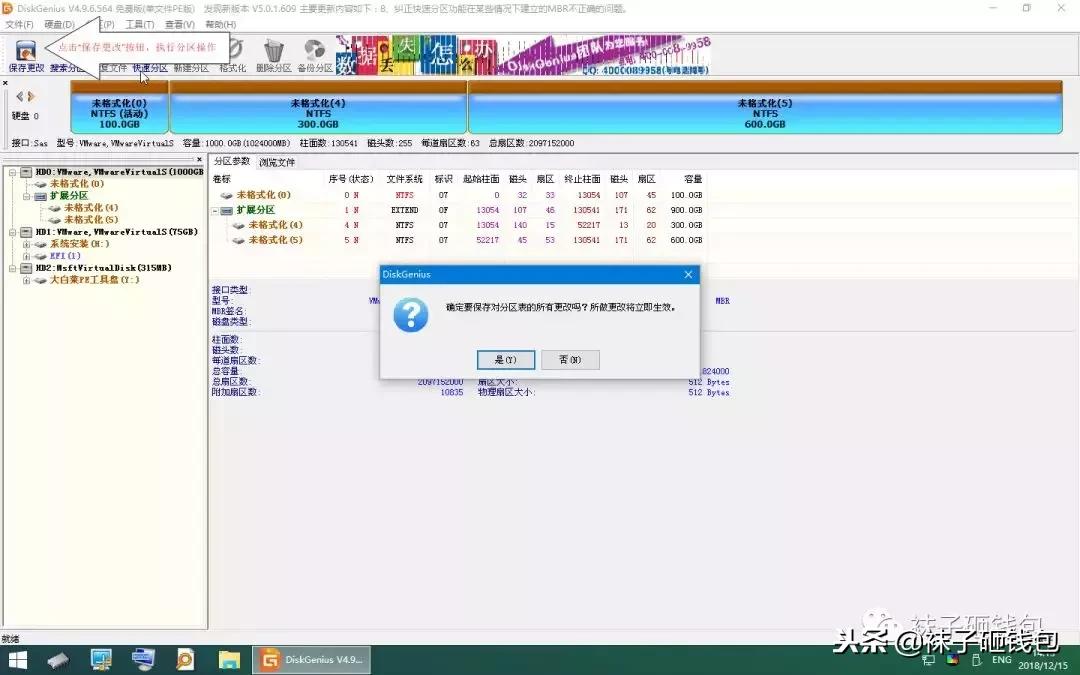Click 是(Y) to confirm saving partition changes
1080x675 pixels.
click(x=505, y=359)
